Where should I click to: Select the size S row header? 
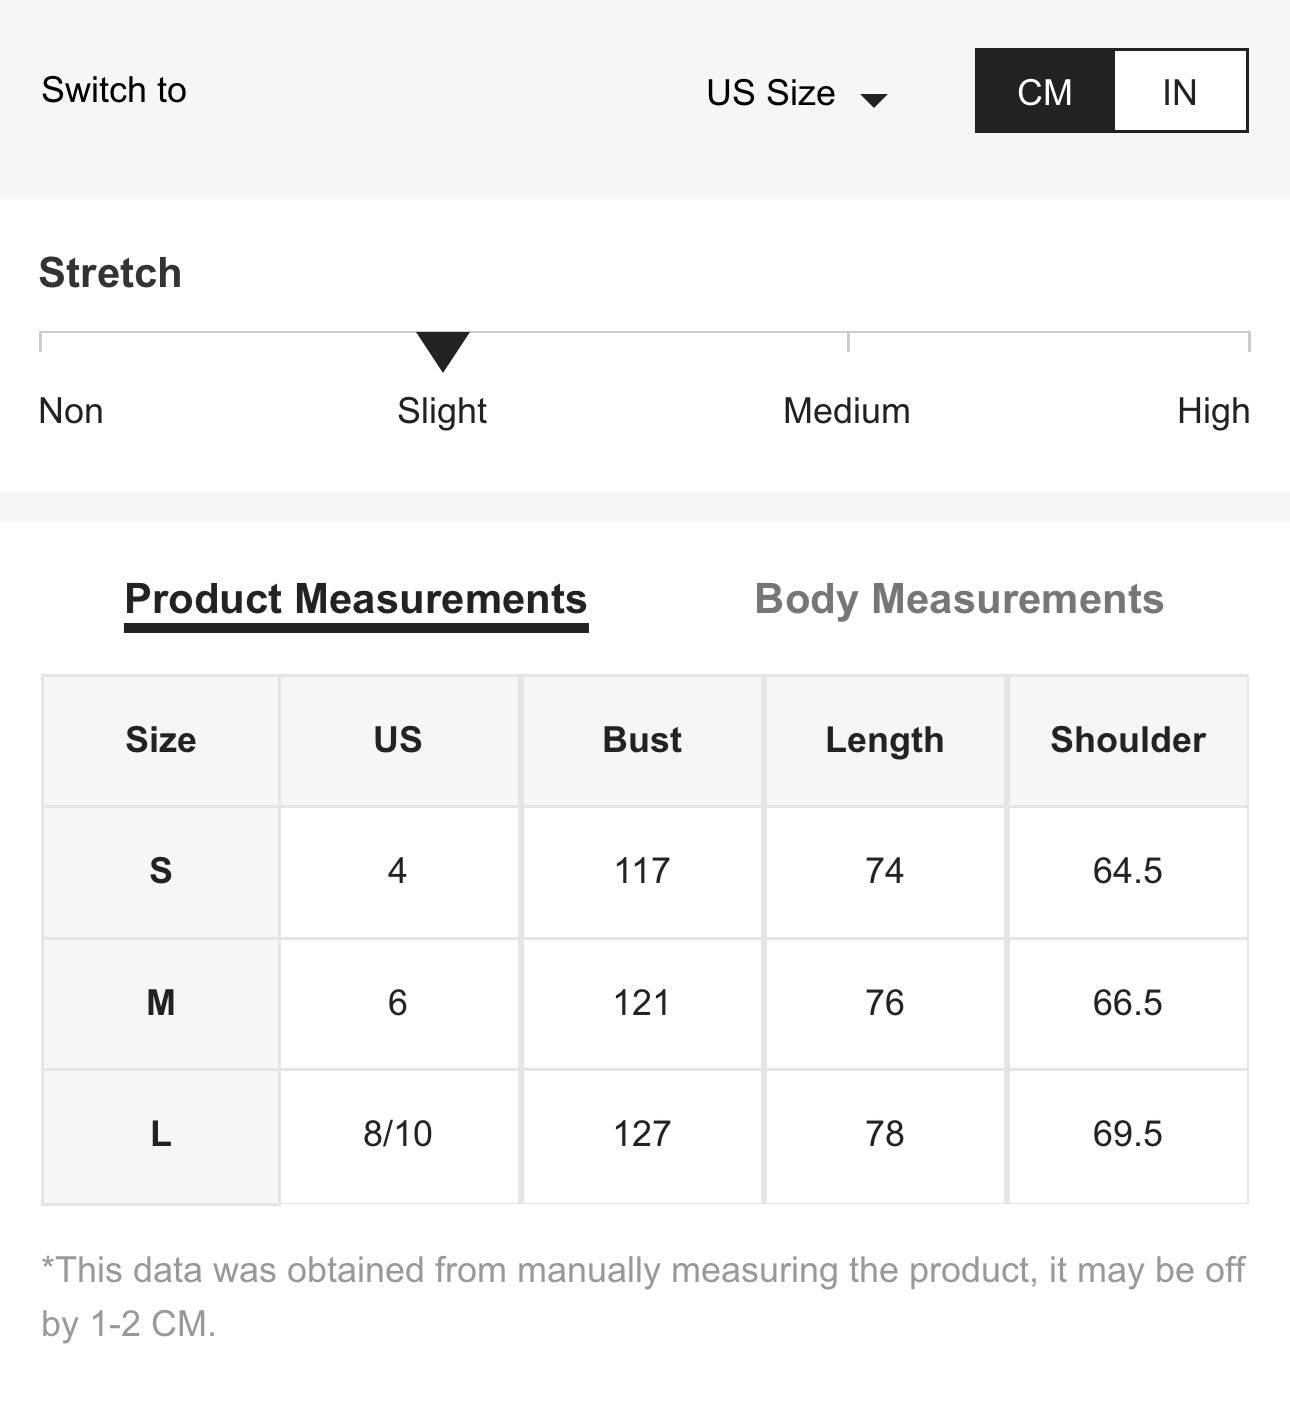tap(161, 871)
